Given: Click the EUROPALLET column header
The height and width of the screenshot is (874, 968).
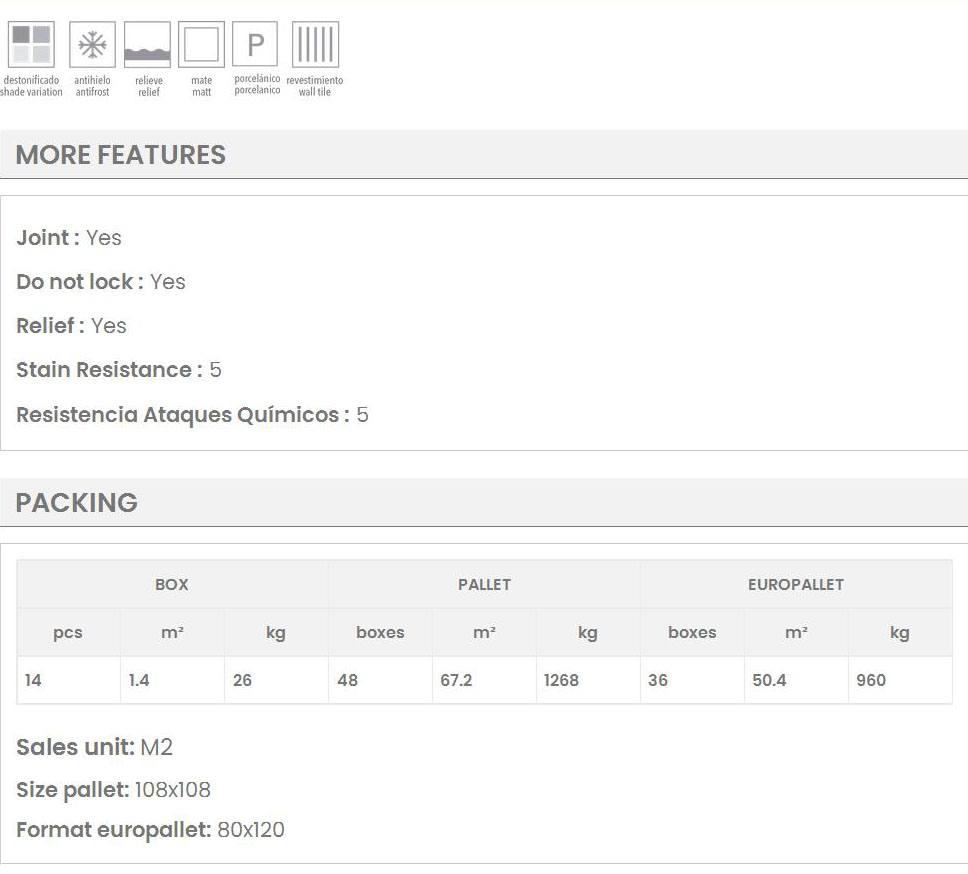Looking at the screenshot, I should coord(796,584).
